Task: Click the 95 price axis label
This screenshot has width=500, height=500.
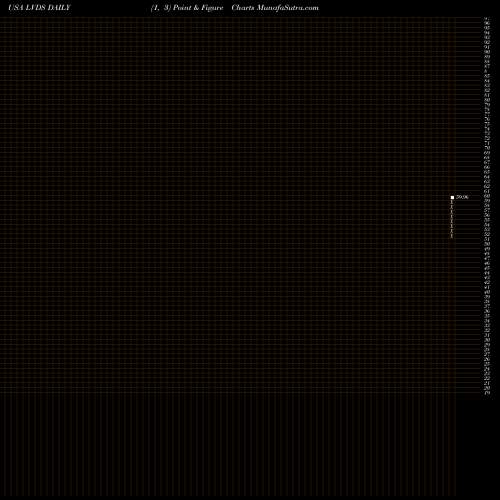Action: pos(487,28)
